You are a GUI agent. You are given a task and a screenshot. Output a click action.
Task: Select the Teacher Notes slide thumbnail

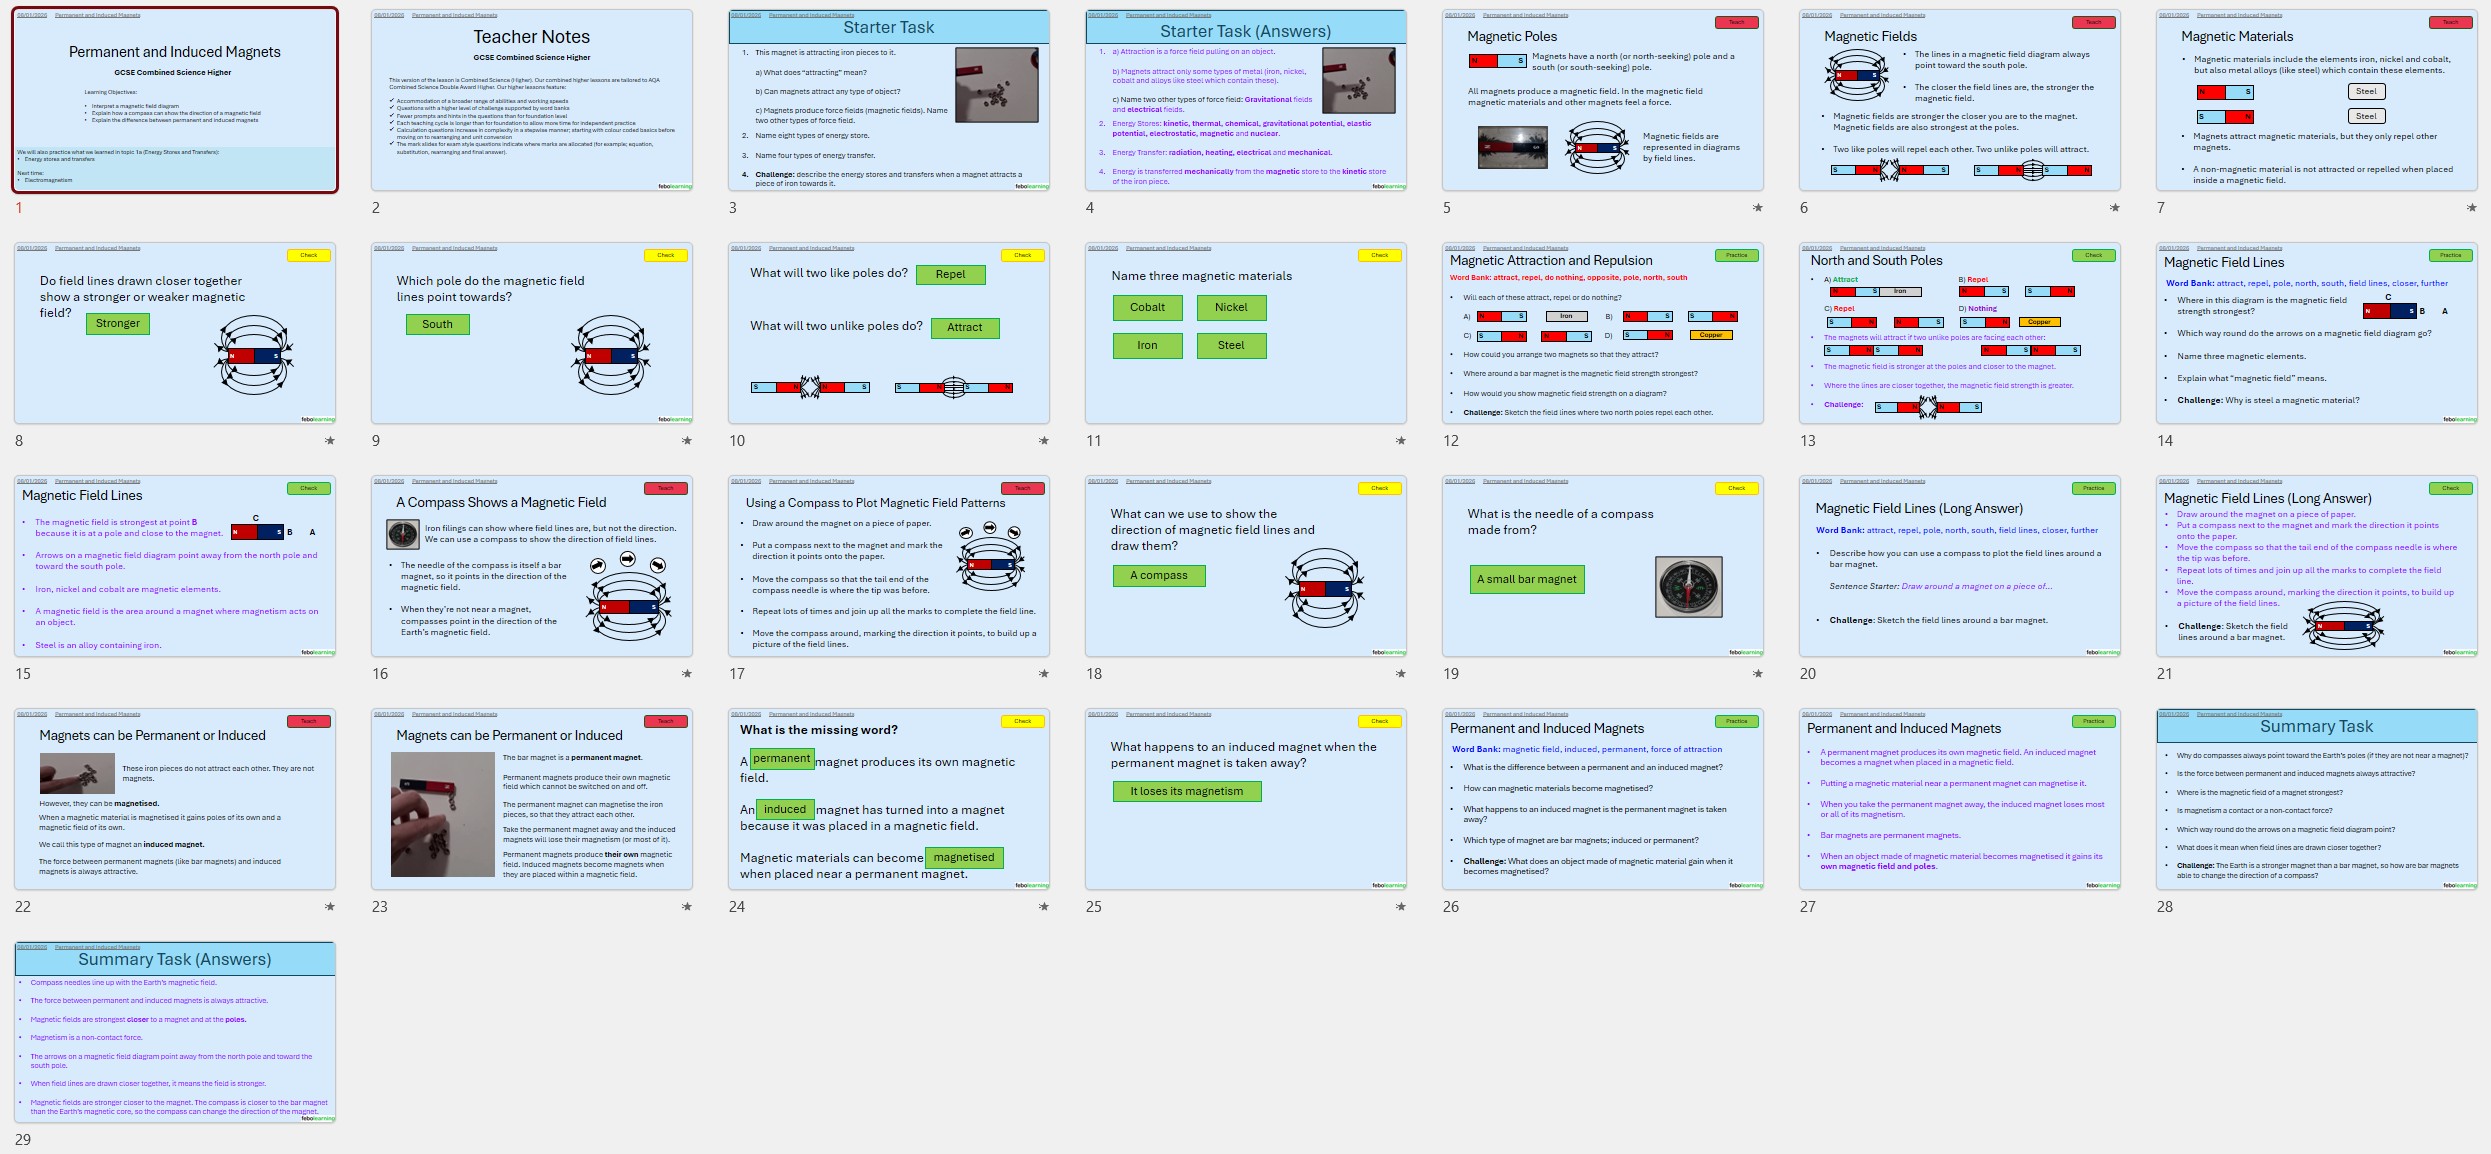click(531, 100)
